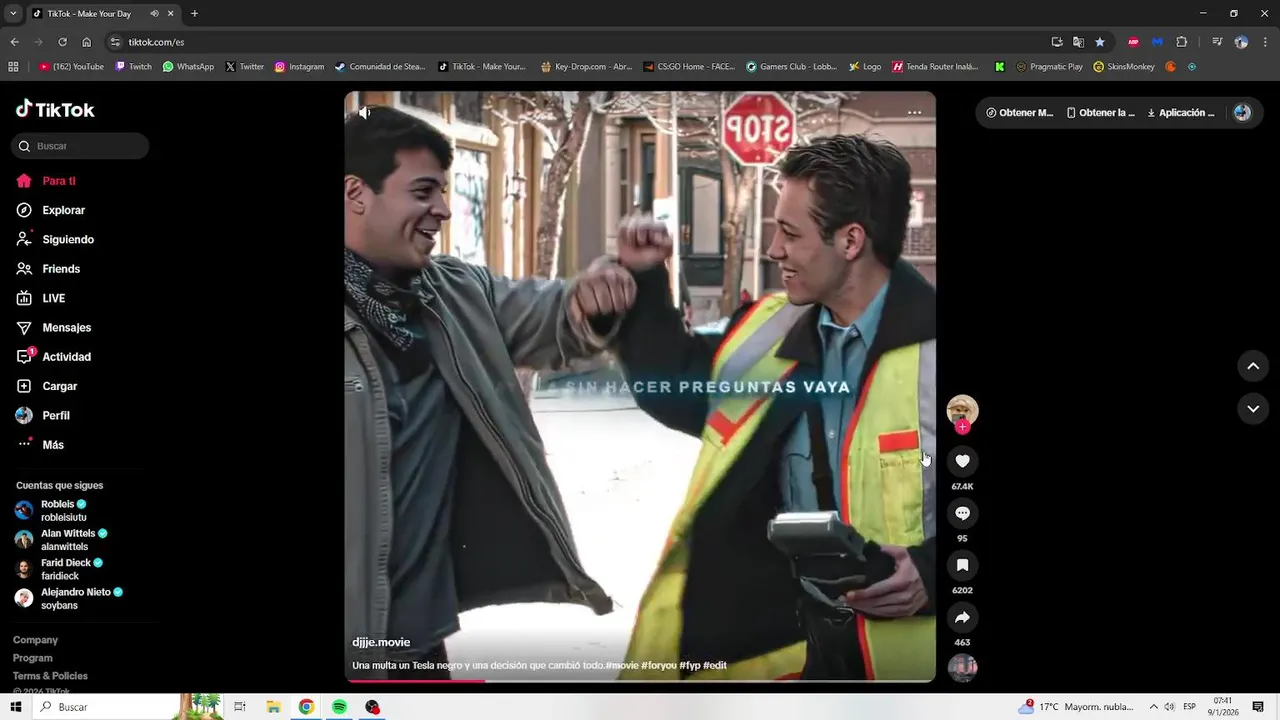
Task: Click Obtener M... button in top bar
Action: point(1019,113)
